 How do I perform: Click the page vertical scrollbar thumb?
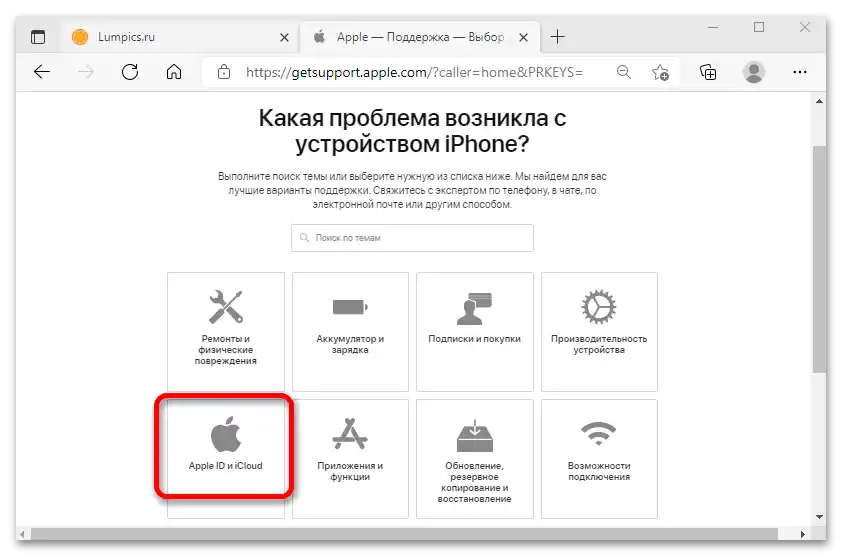tap(819, 259)
